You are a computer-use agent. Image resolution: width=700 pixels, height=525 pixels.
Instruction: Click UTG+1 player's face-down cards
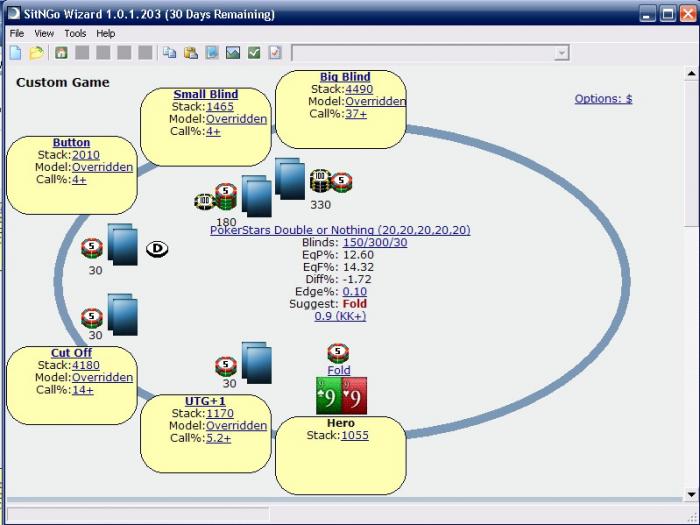257,363
